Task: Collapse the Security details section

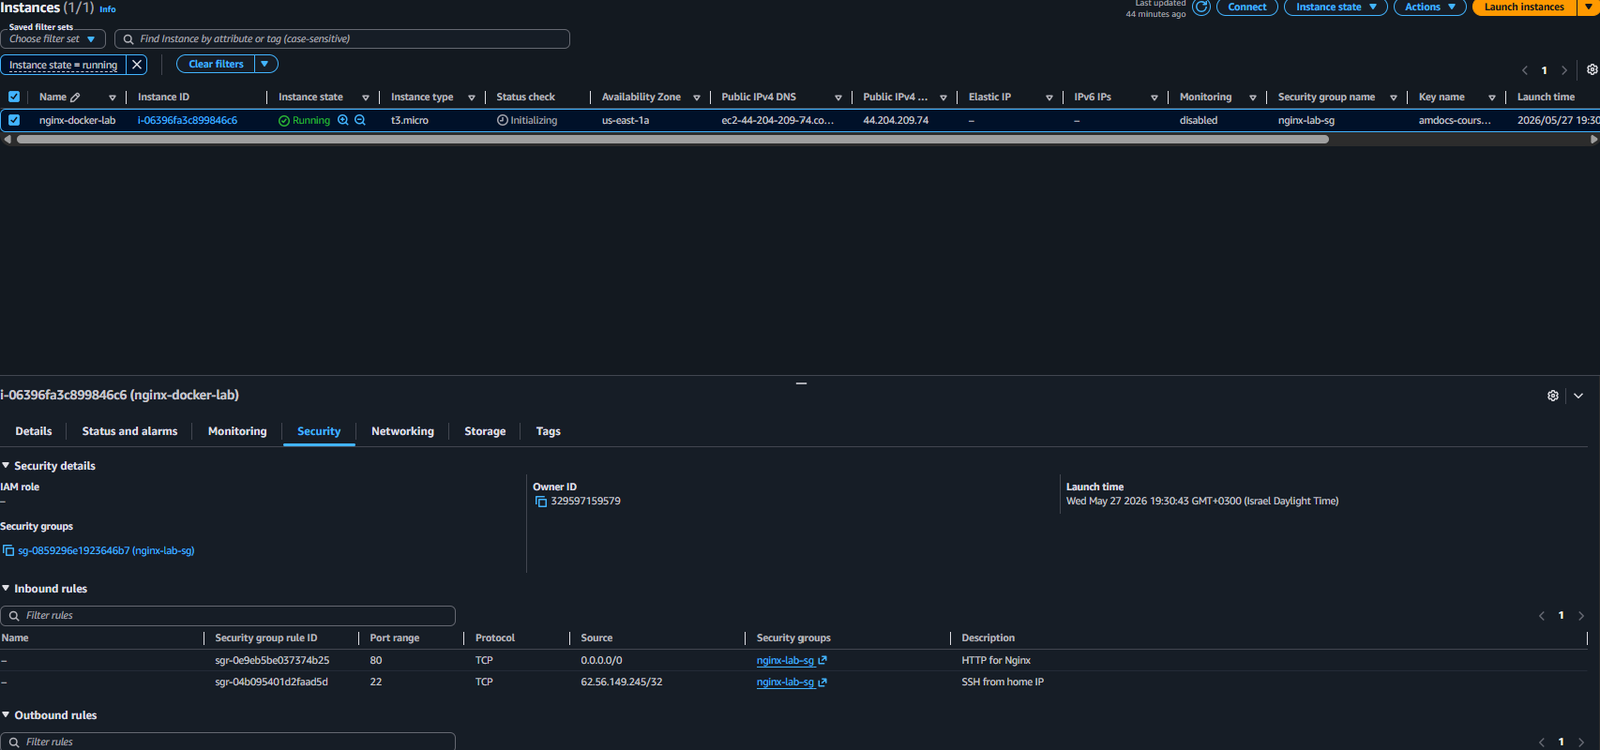Action: point(6,466)
